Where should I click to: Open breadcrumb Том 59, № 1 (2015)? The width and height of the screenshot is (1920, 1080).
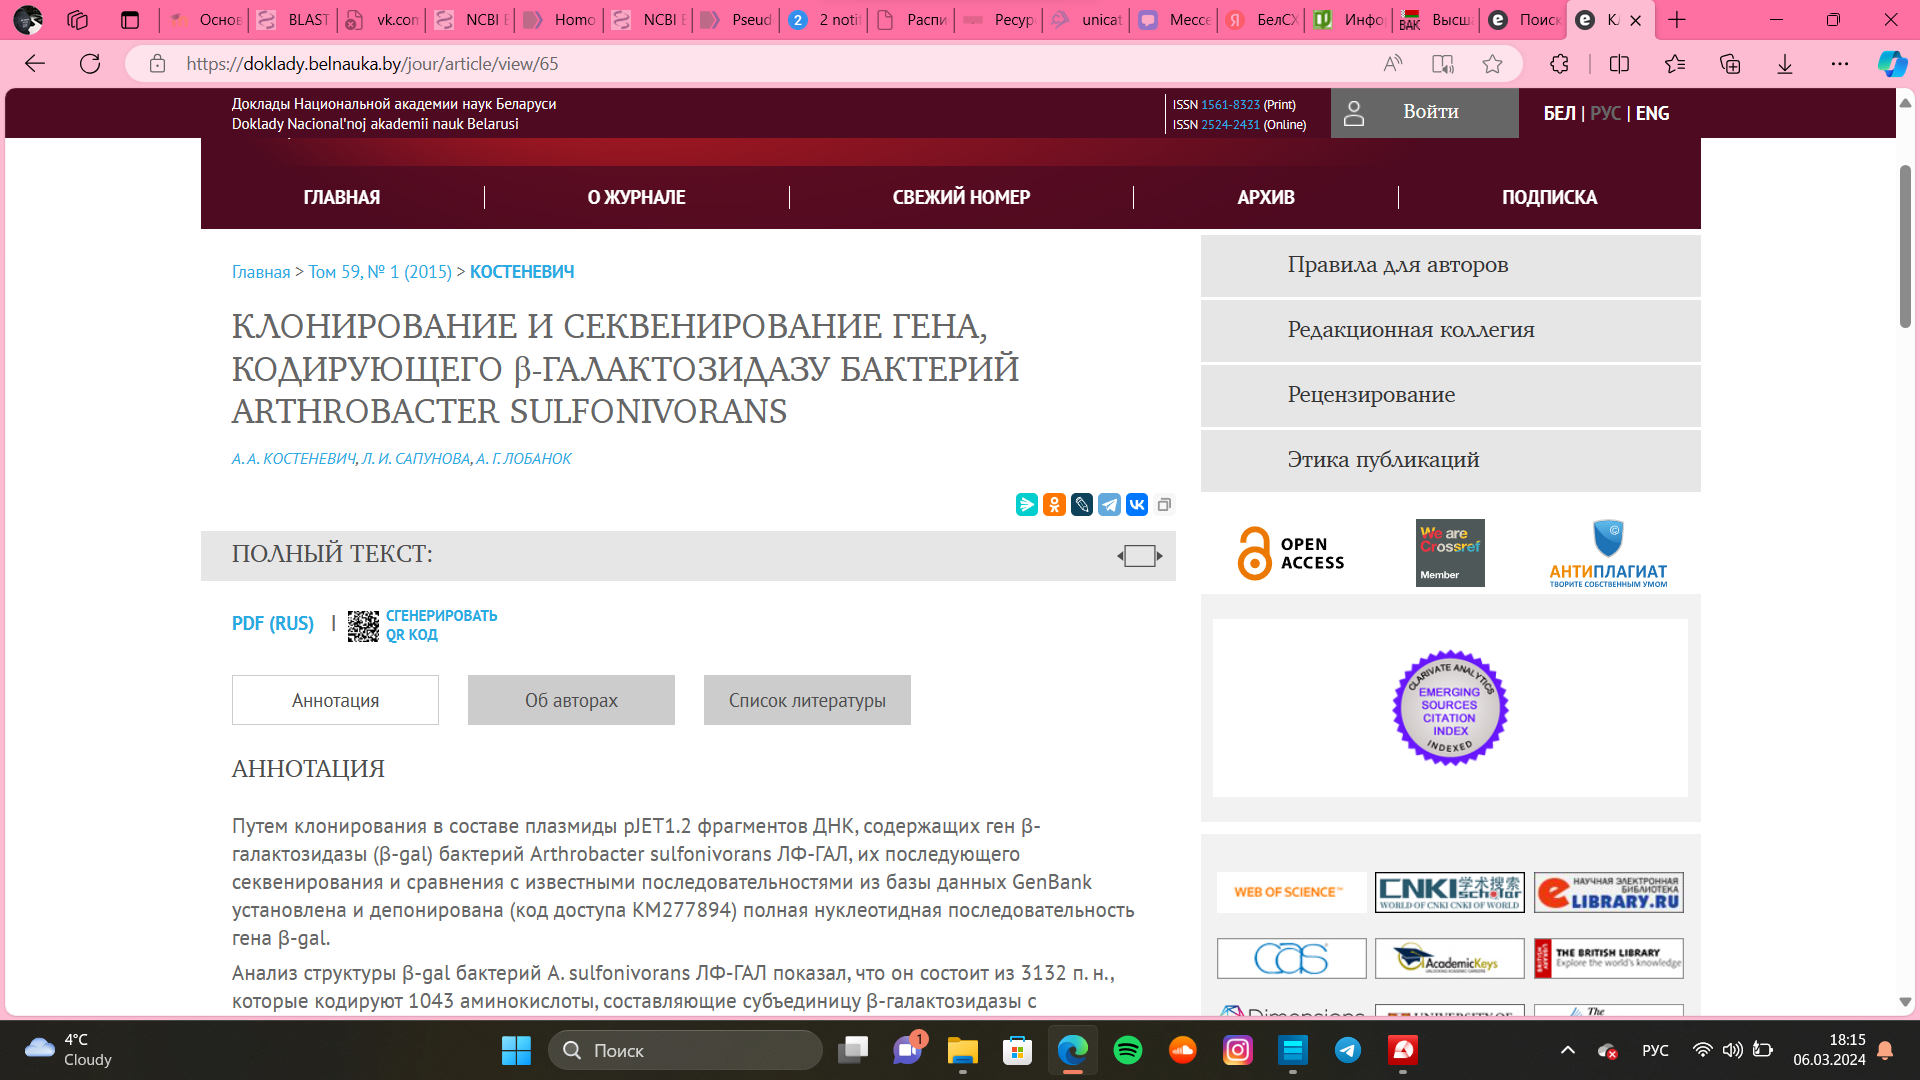tap(380, 272)
